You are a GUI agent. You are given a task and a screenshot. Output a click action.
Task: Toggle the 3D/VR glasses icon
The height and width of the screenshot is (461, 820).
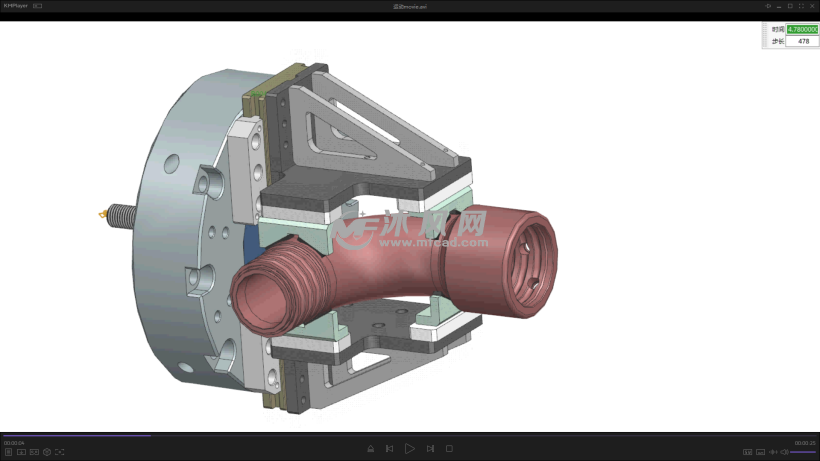pyautogui.click(x=35, y=452)
